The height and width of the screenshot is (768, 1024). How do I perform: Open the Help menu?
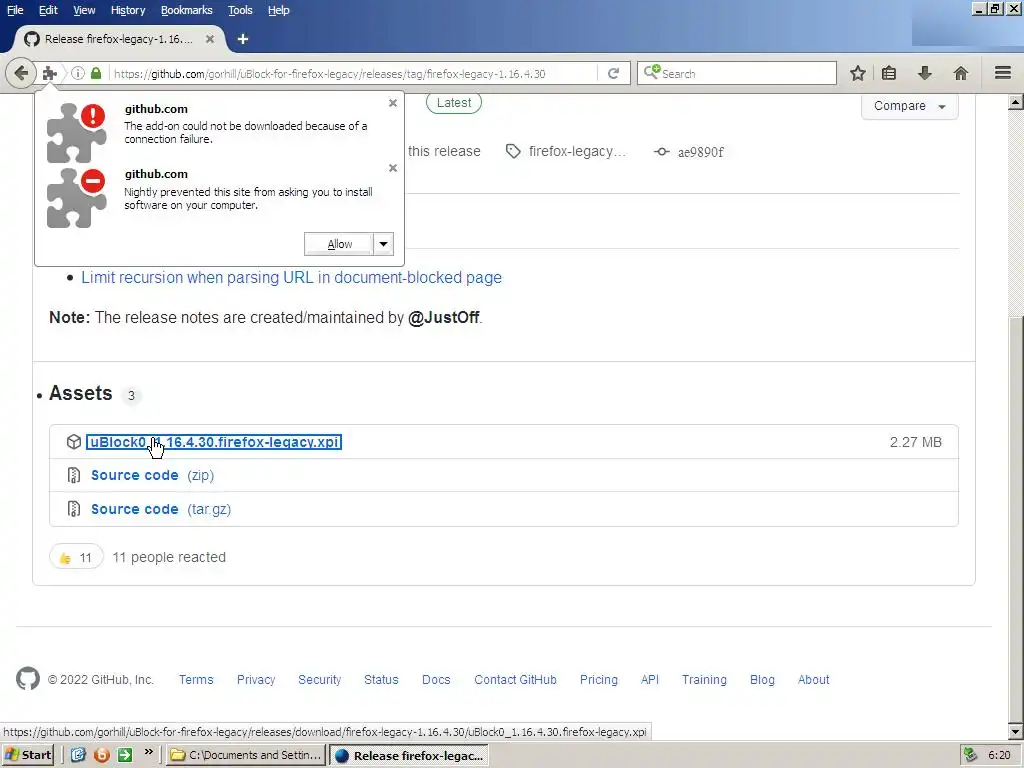tap(279, 10)
